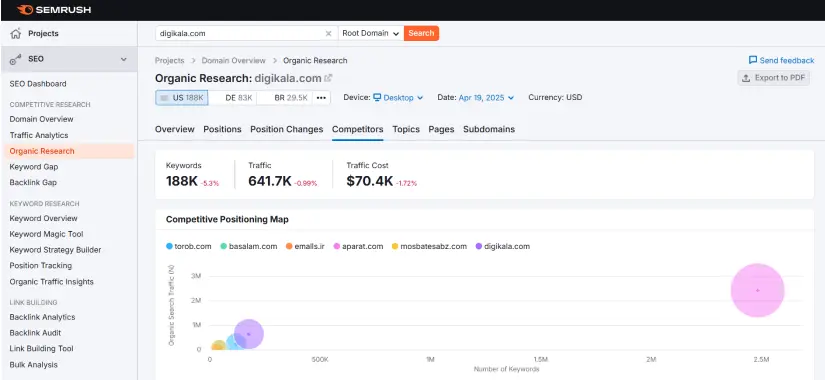Screen dimensions: 825x380
Task: Open external link icon beside digikala.com
Action: point(328,78)
